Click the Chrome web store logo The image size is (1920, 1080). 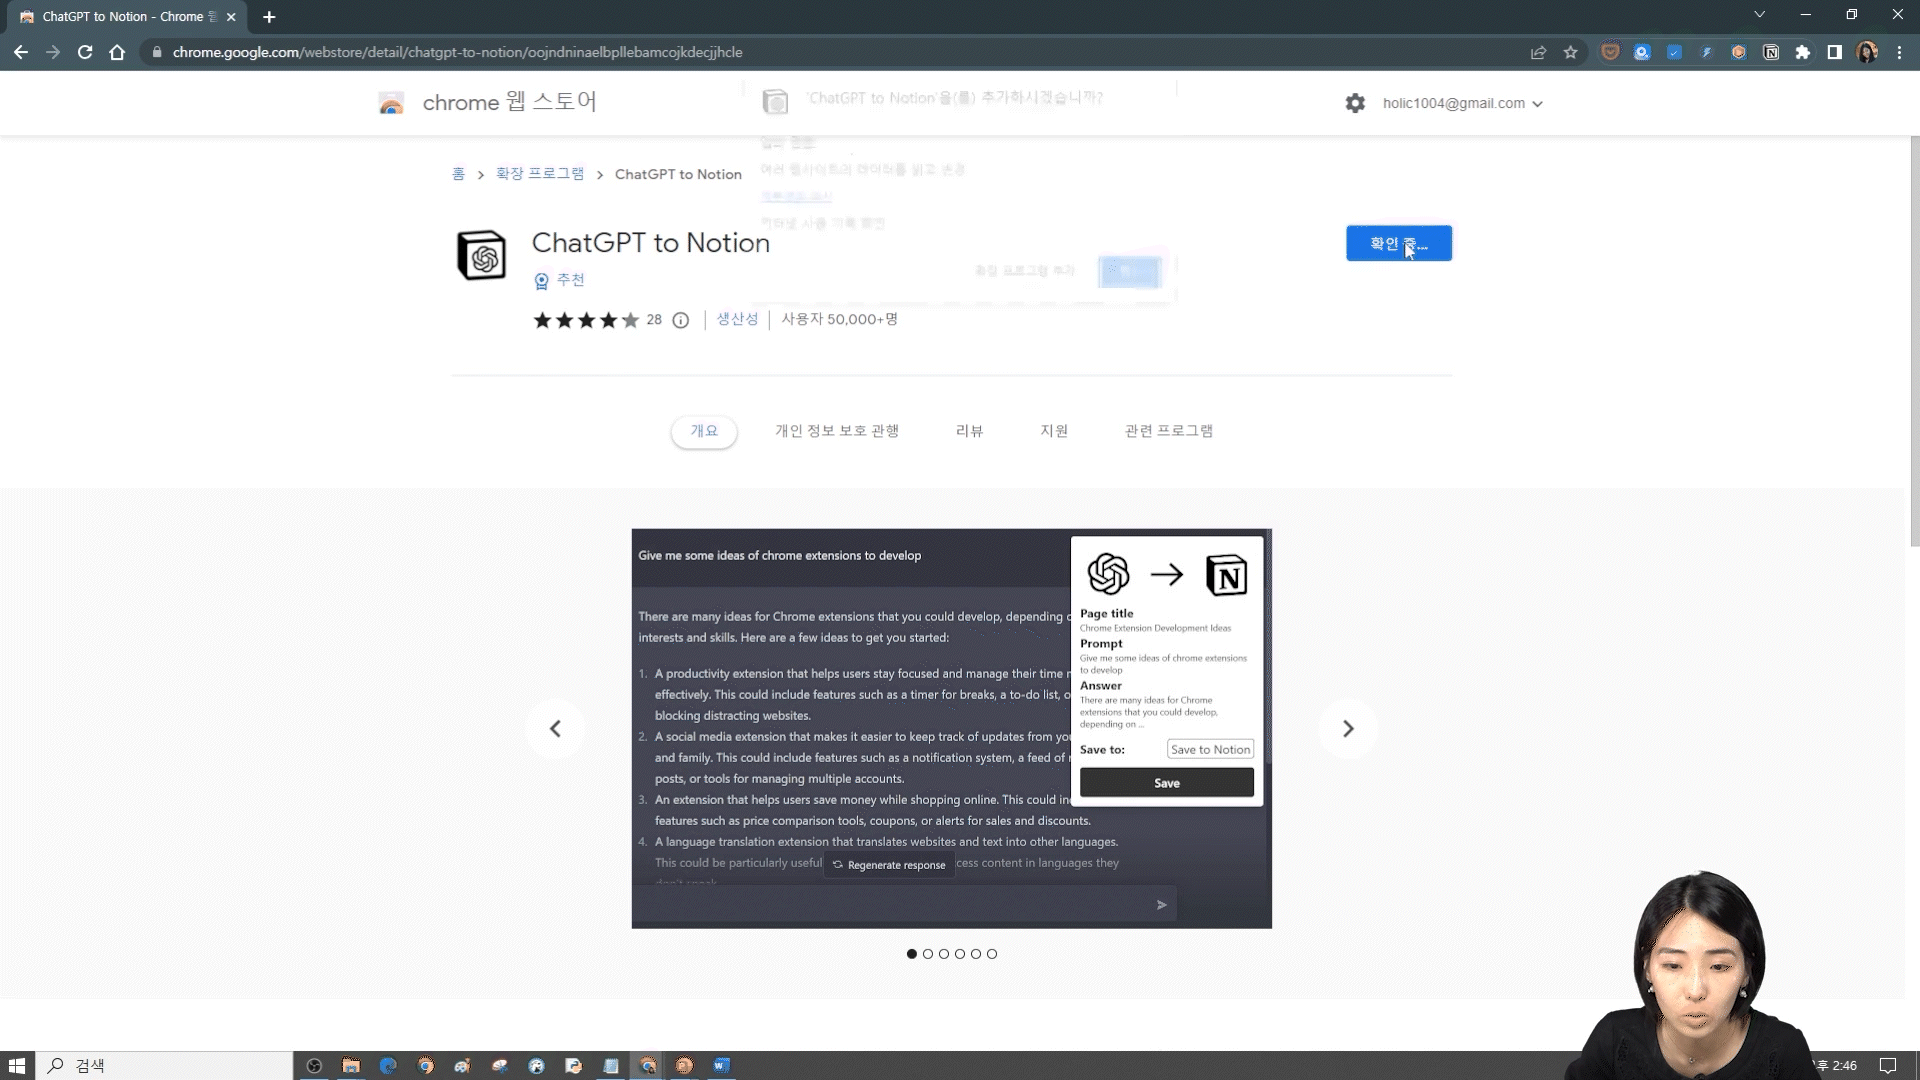click(391, 102)
